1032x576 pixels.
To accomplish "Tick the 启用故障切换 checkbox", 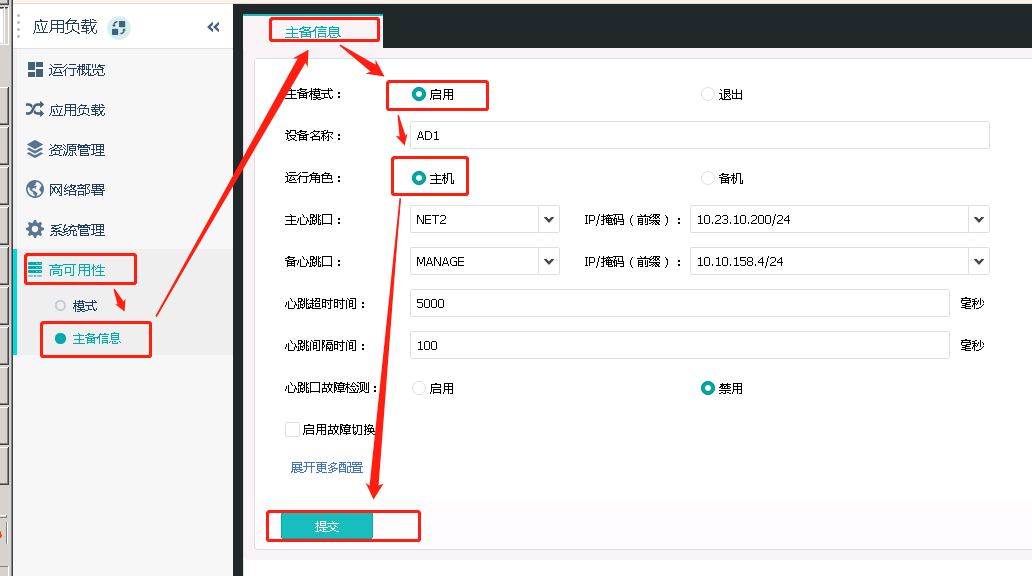I will 292,429.
